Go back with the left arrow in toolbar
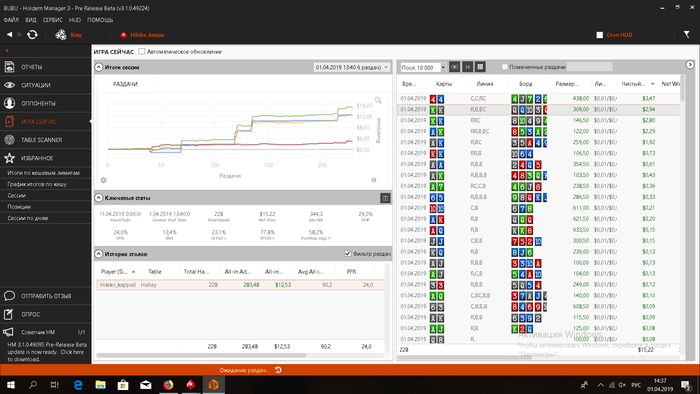Screen dimensions: 700x394 click(x=9, y=34)
